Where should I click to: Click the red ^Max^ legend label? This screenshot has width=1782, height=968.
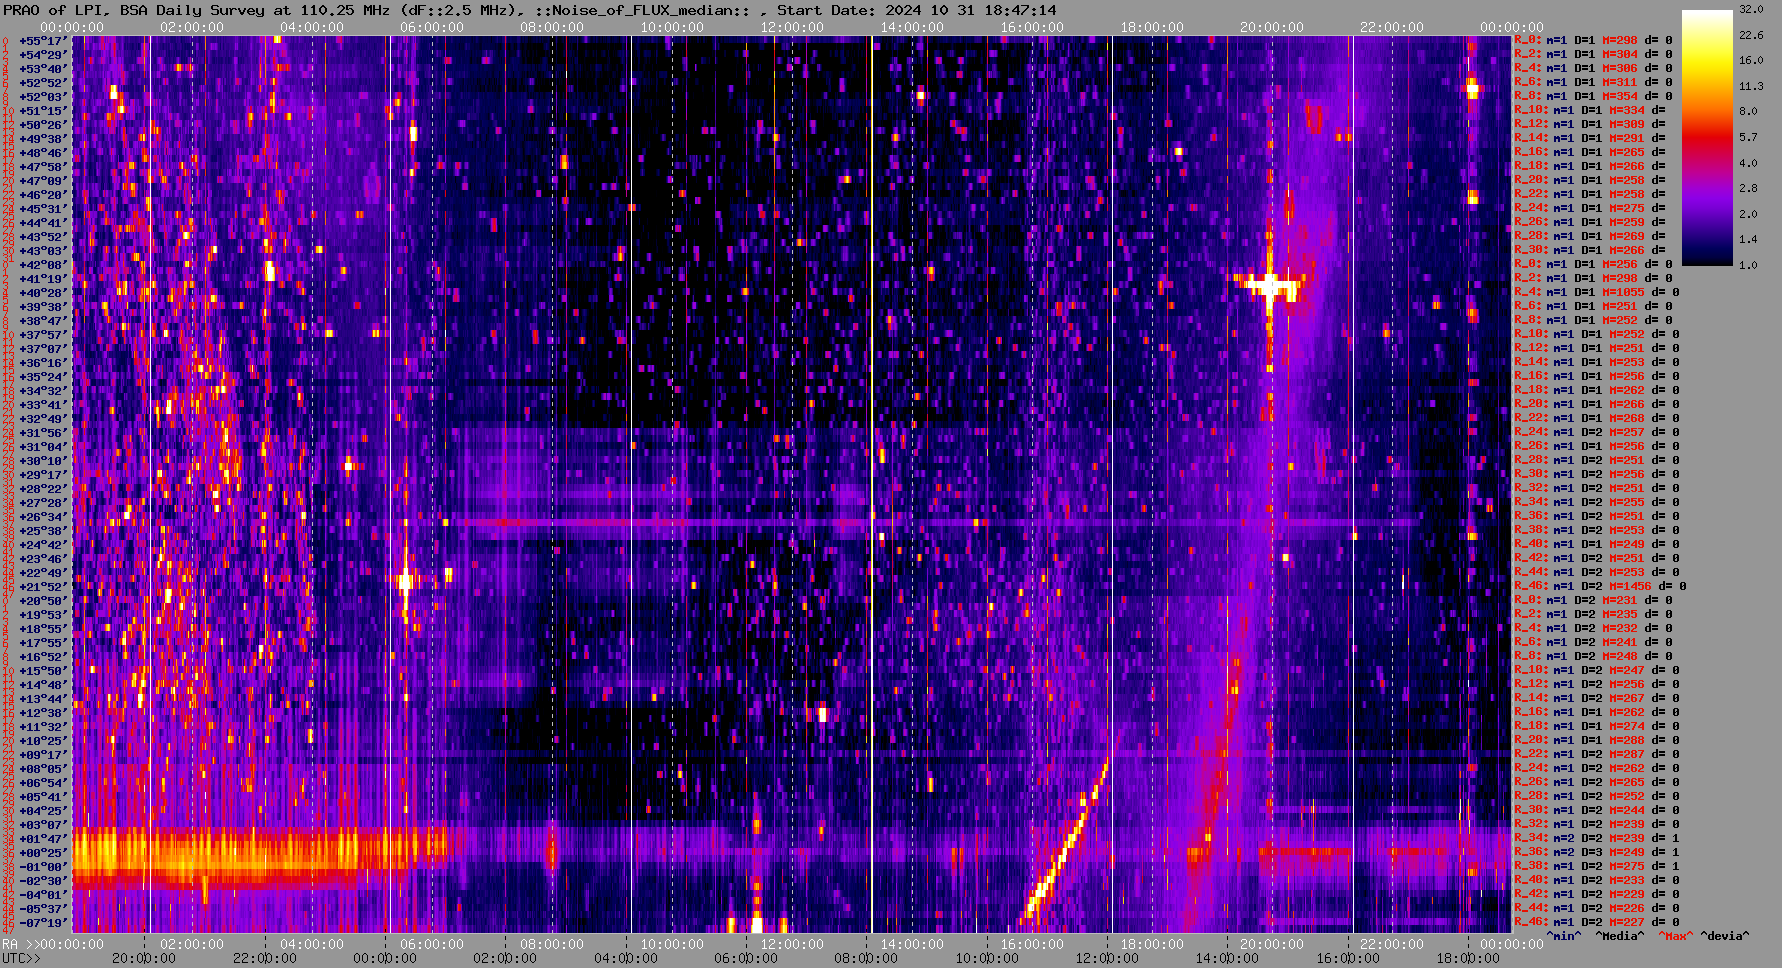click(x=1675, y=936)
